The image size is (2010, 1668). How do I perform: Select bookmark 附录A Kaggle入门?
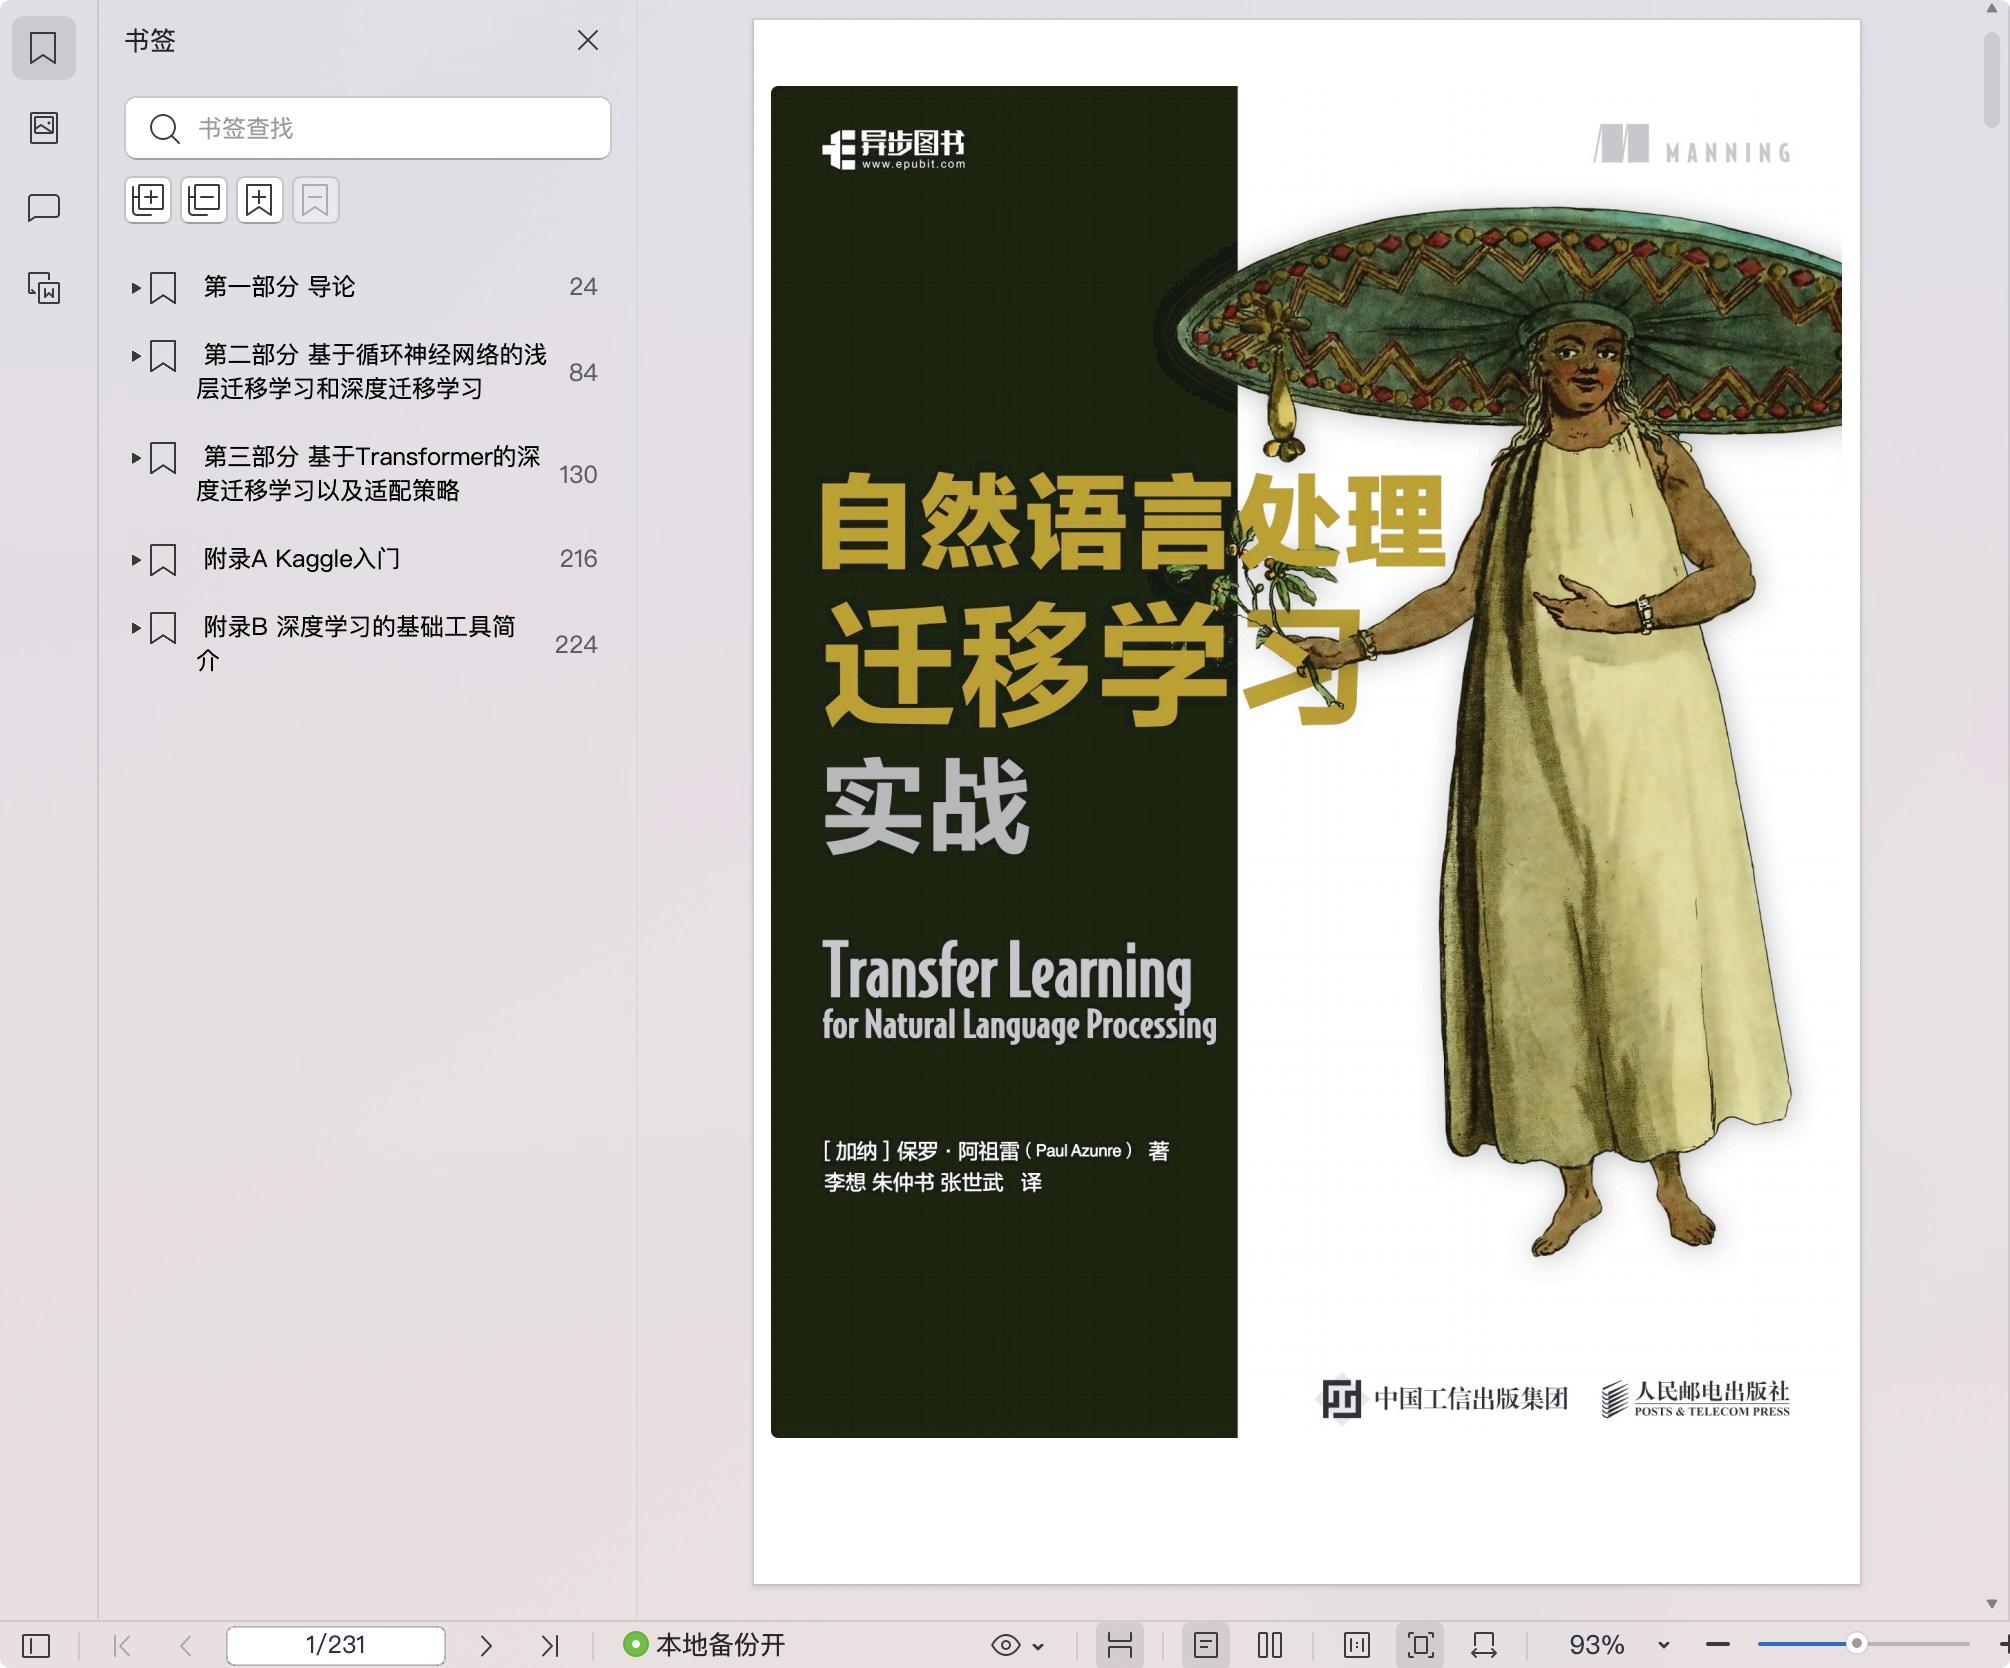[x=301, y=559]
